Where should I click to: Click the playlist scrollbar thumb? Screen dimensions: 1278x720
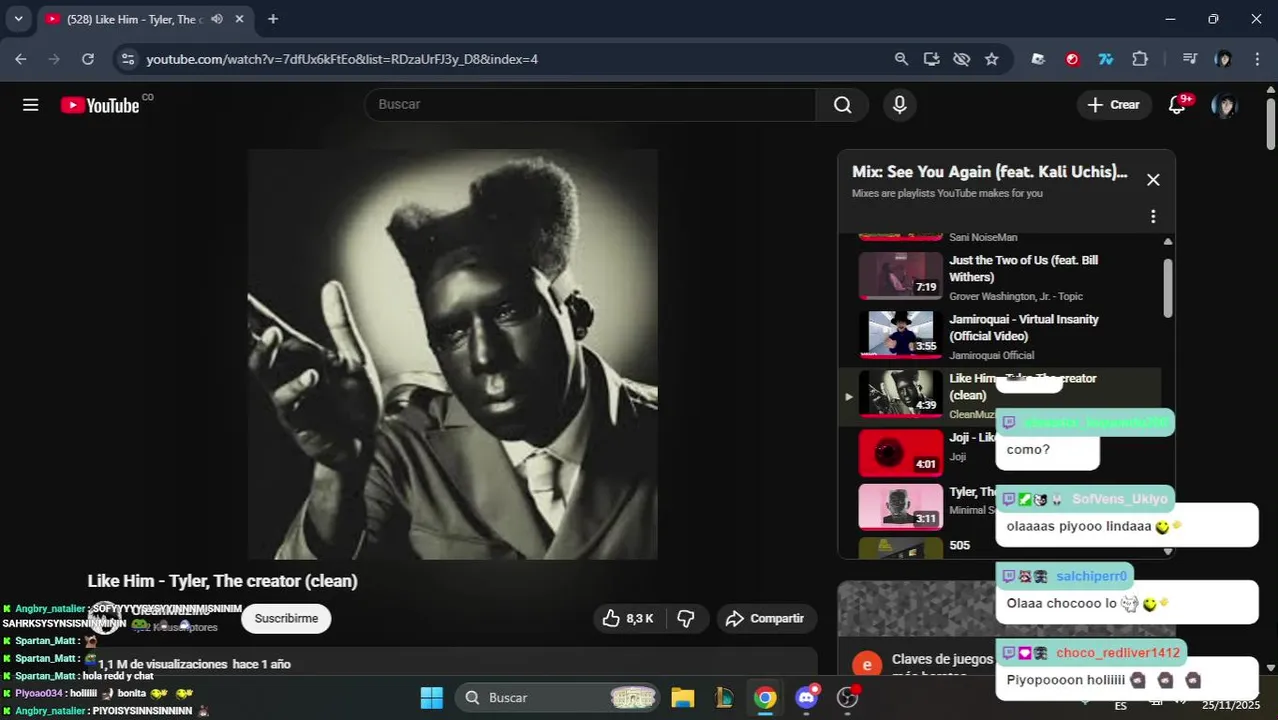1167,288
